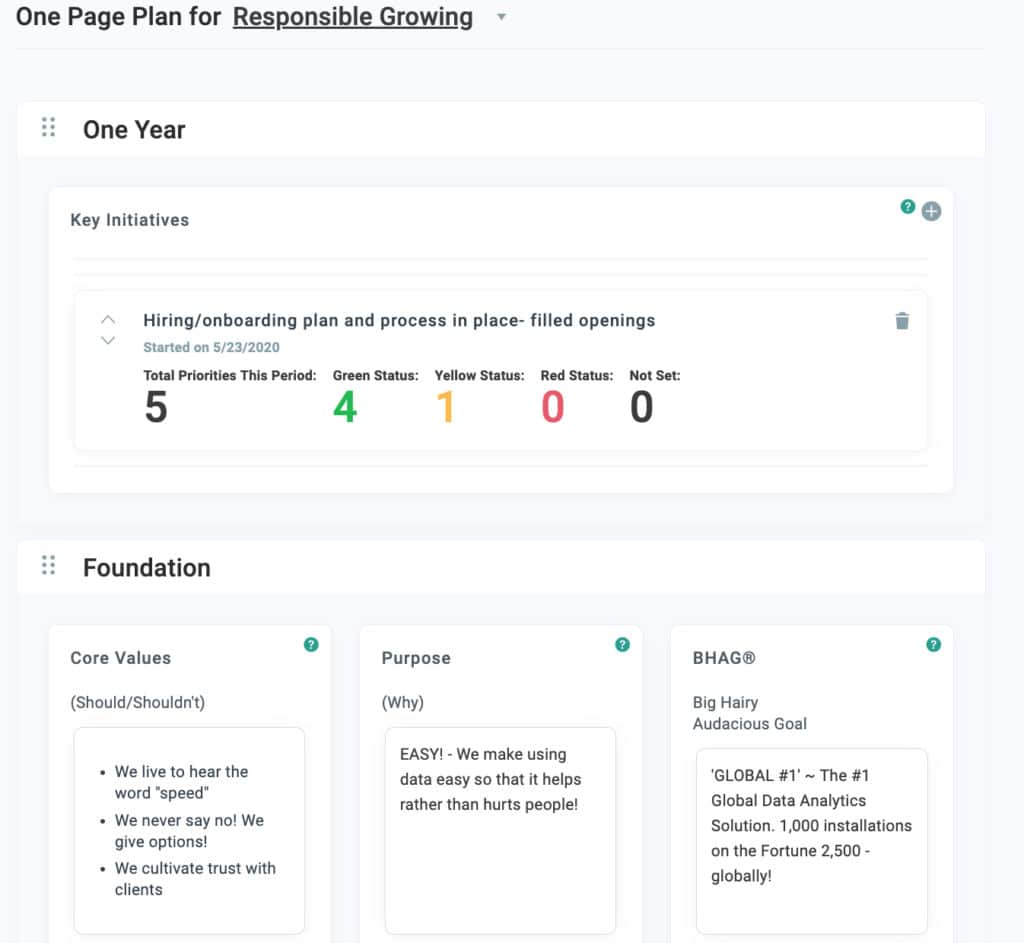Viewport: 1024px width, 943px height.
Task: Click the Core Values help icon
Action: click(x=311, y=645)
